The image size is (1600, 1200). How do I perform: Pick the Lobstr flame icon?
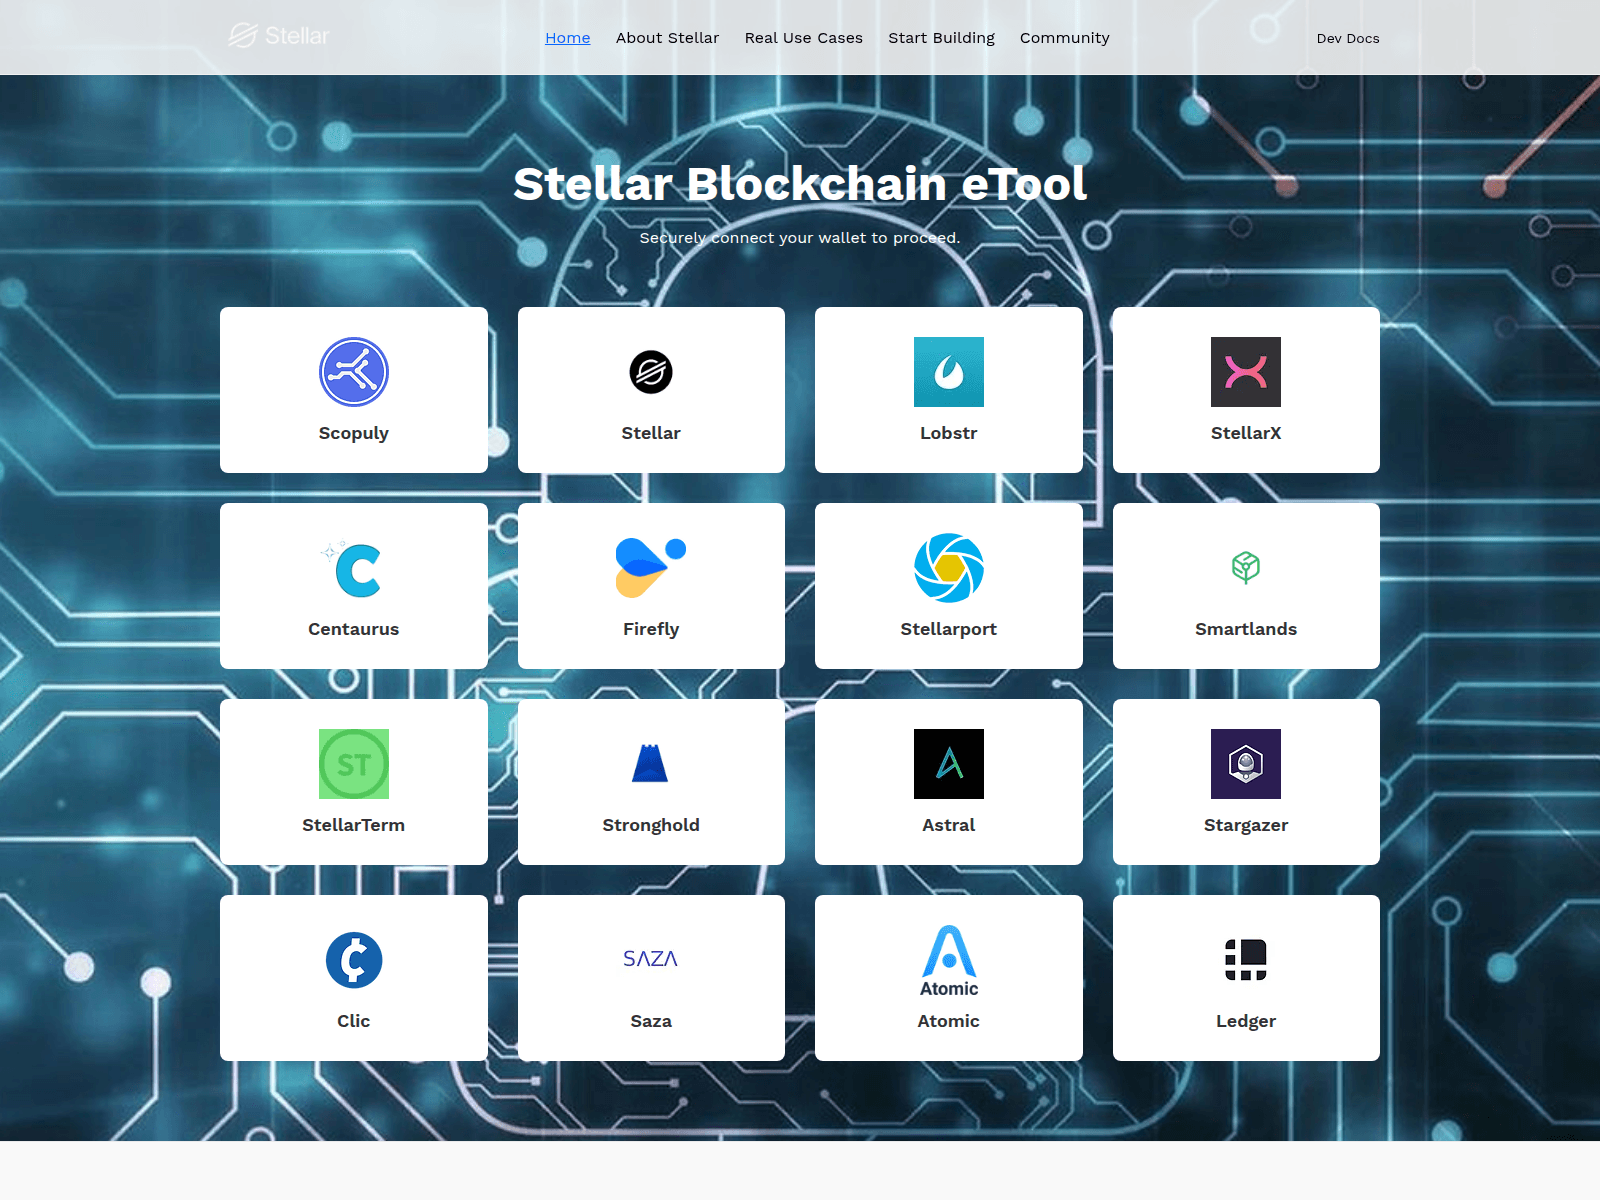(949, 372)
